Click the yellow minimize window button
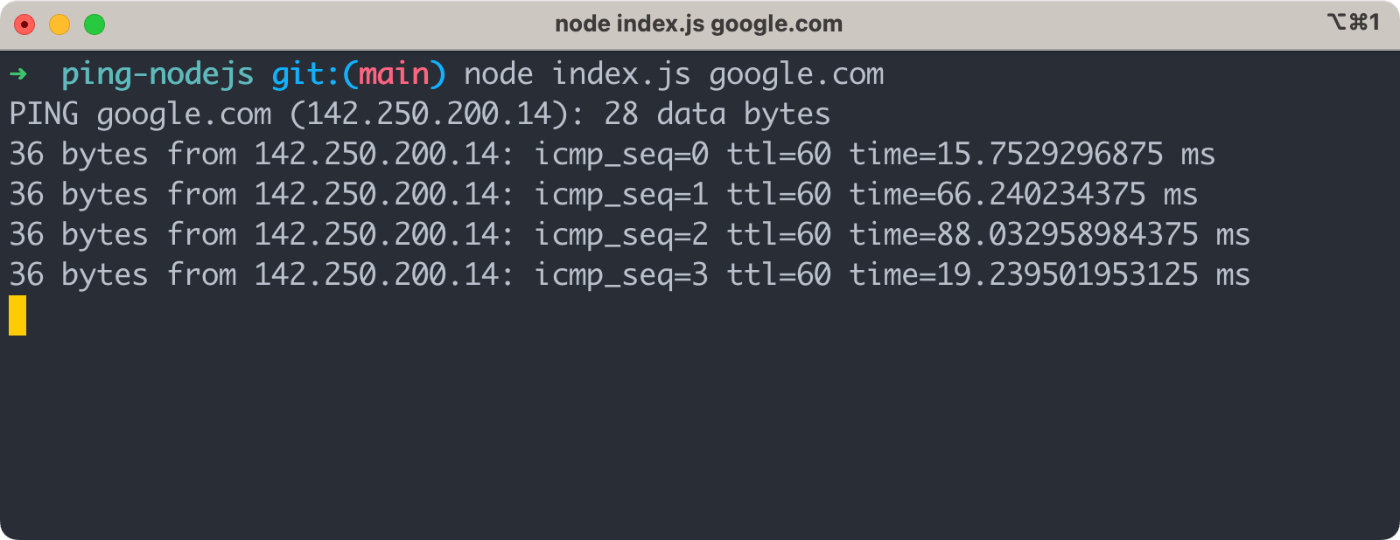The width and height of the screenshot is (1400, 540). pyautogui.click(x=59, y=25)
